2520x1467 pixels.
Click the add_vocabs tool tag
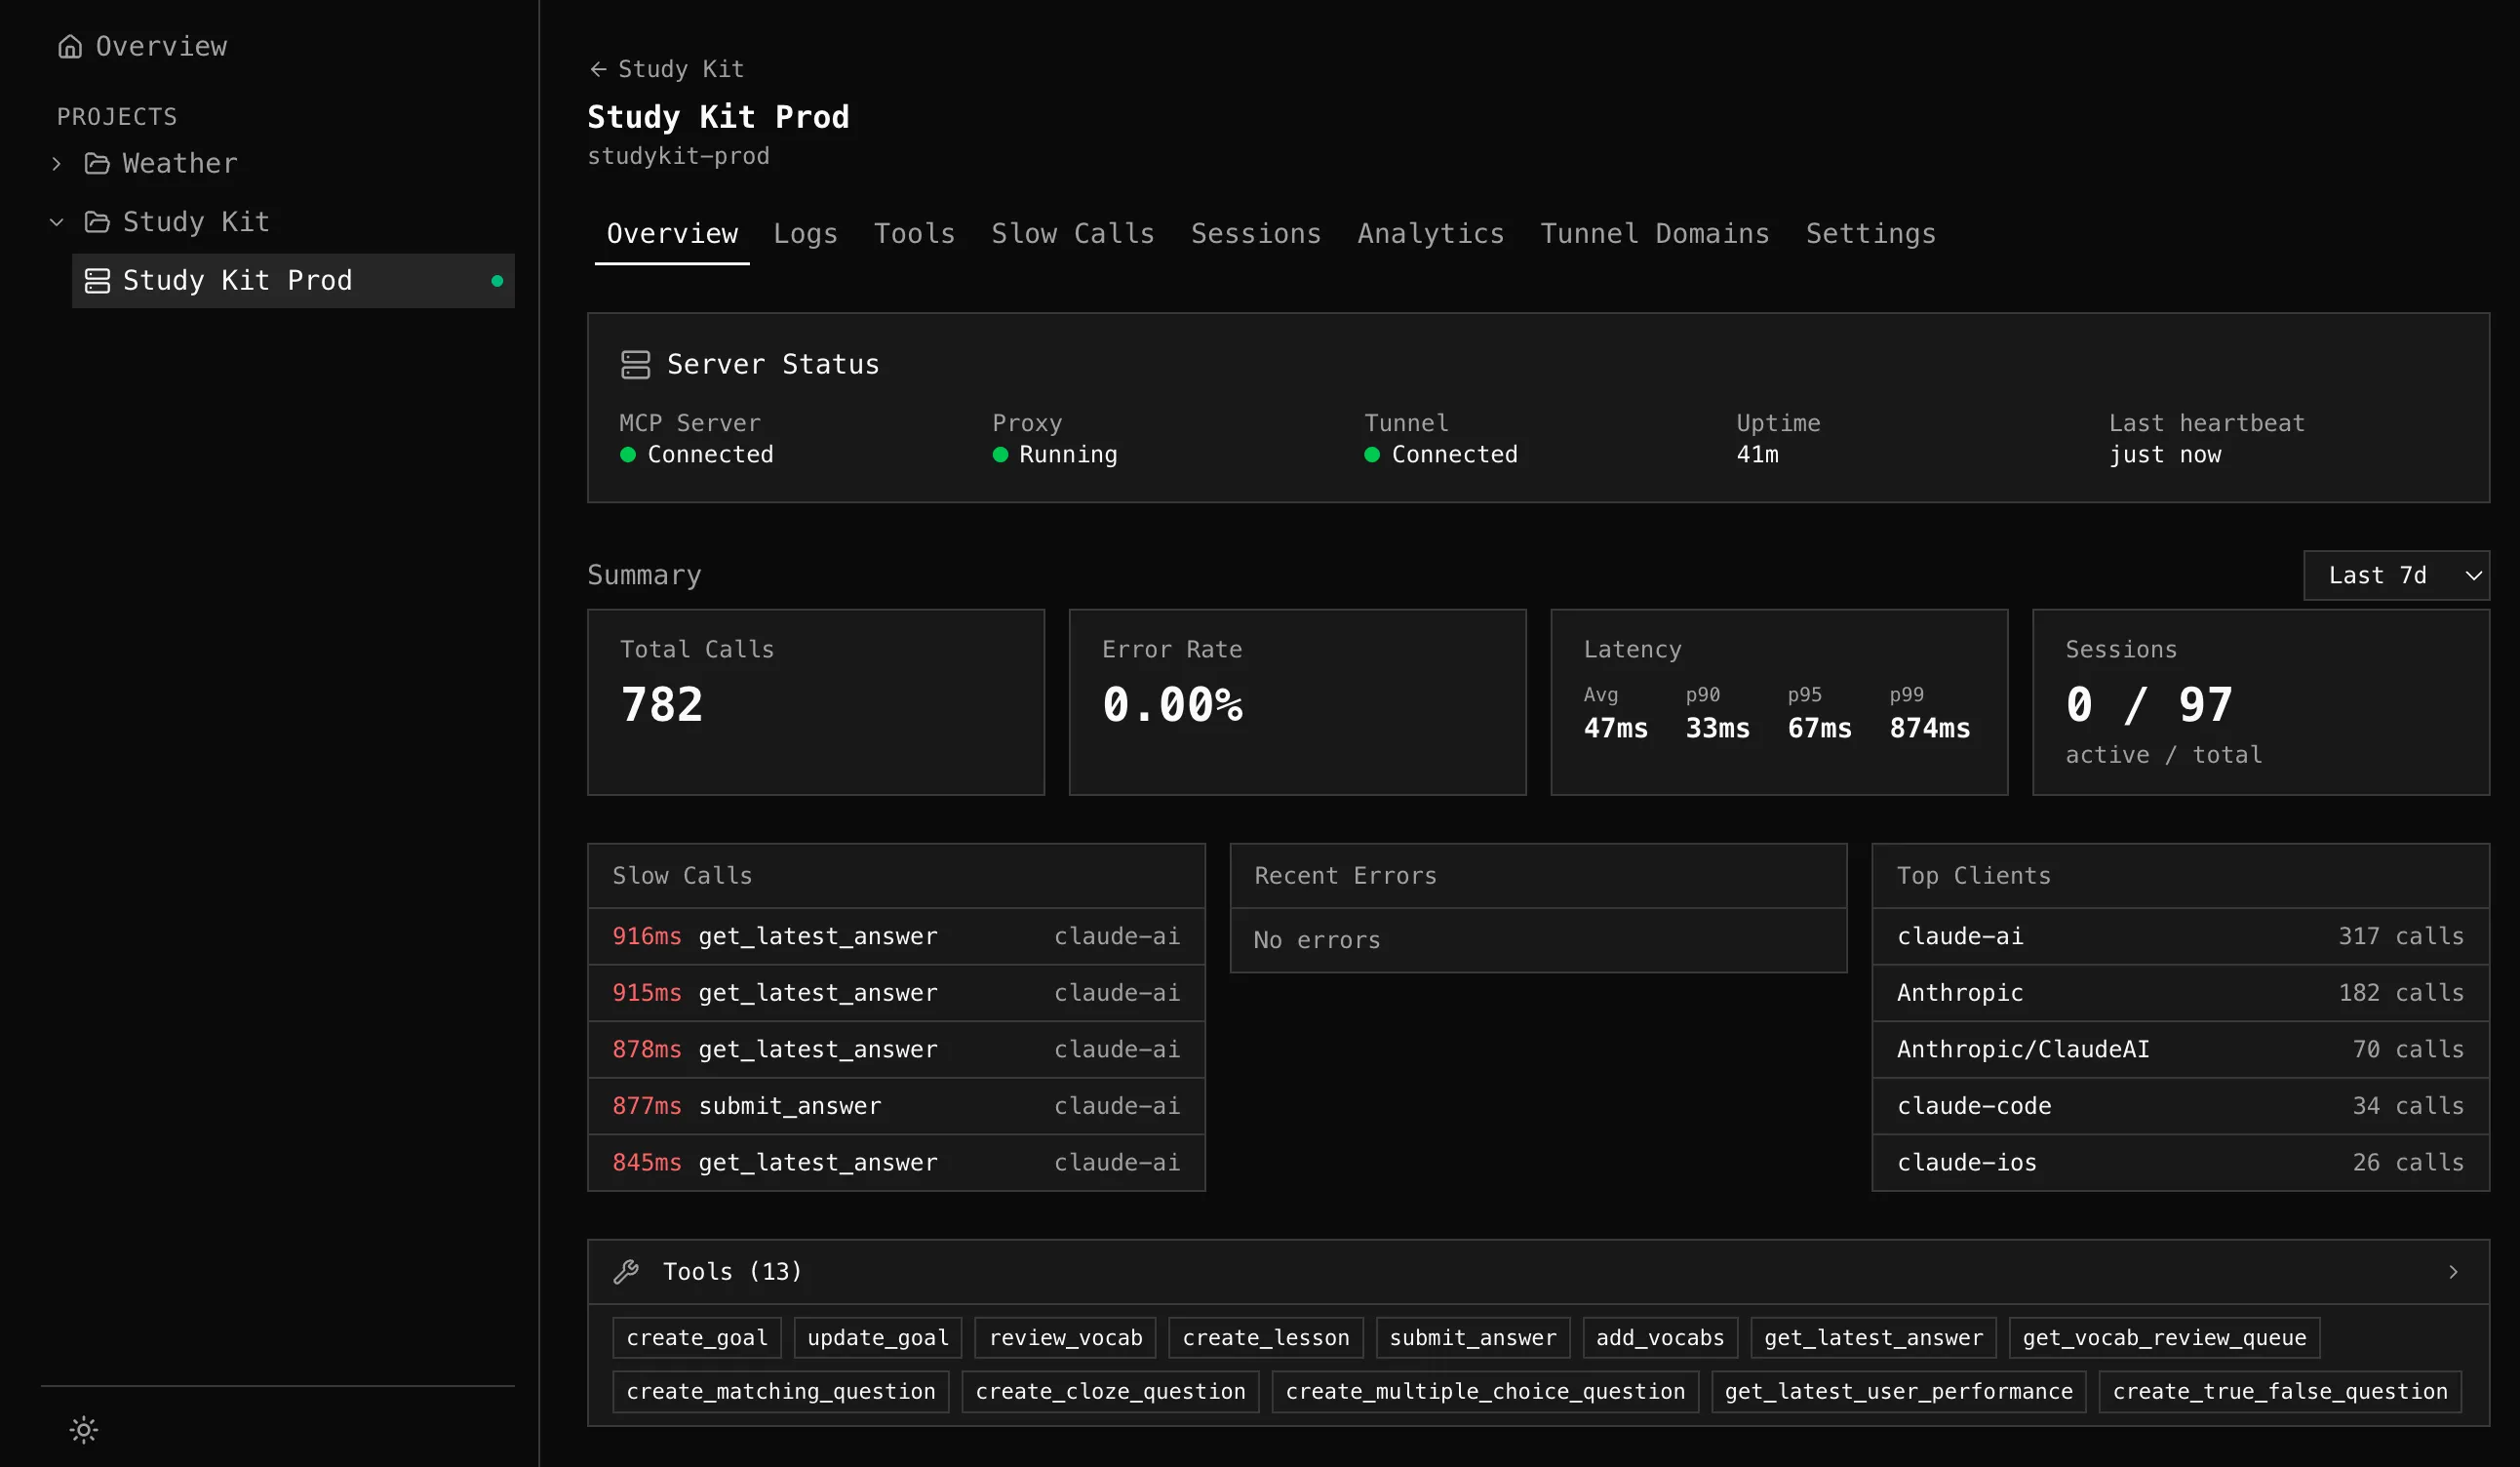[x=1660, y=1337]
